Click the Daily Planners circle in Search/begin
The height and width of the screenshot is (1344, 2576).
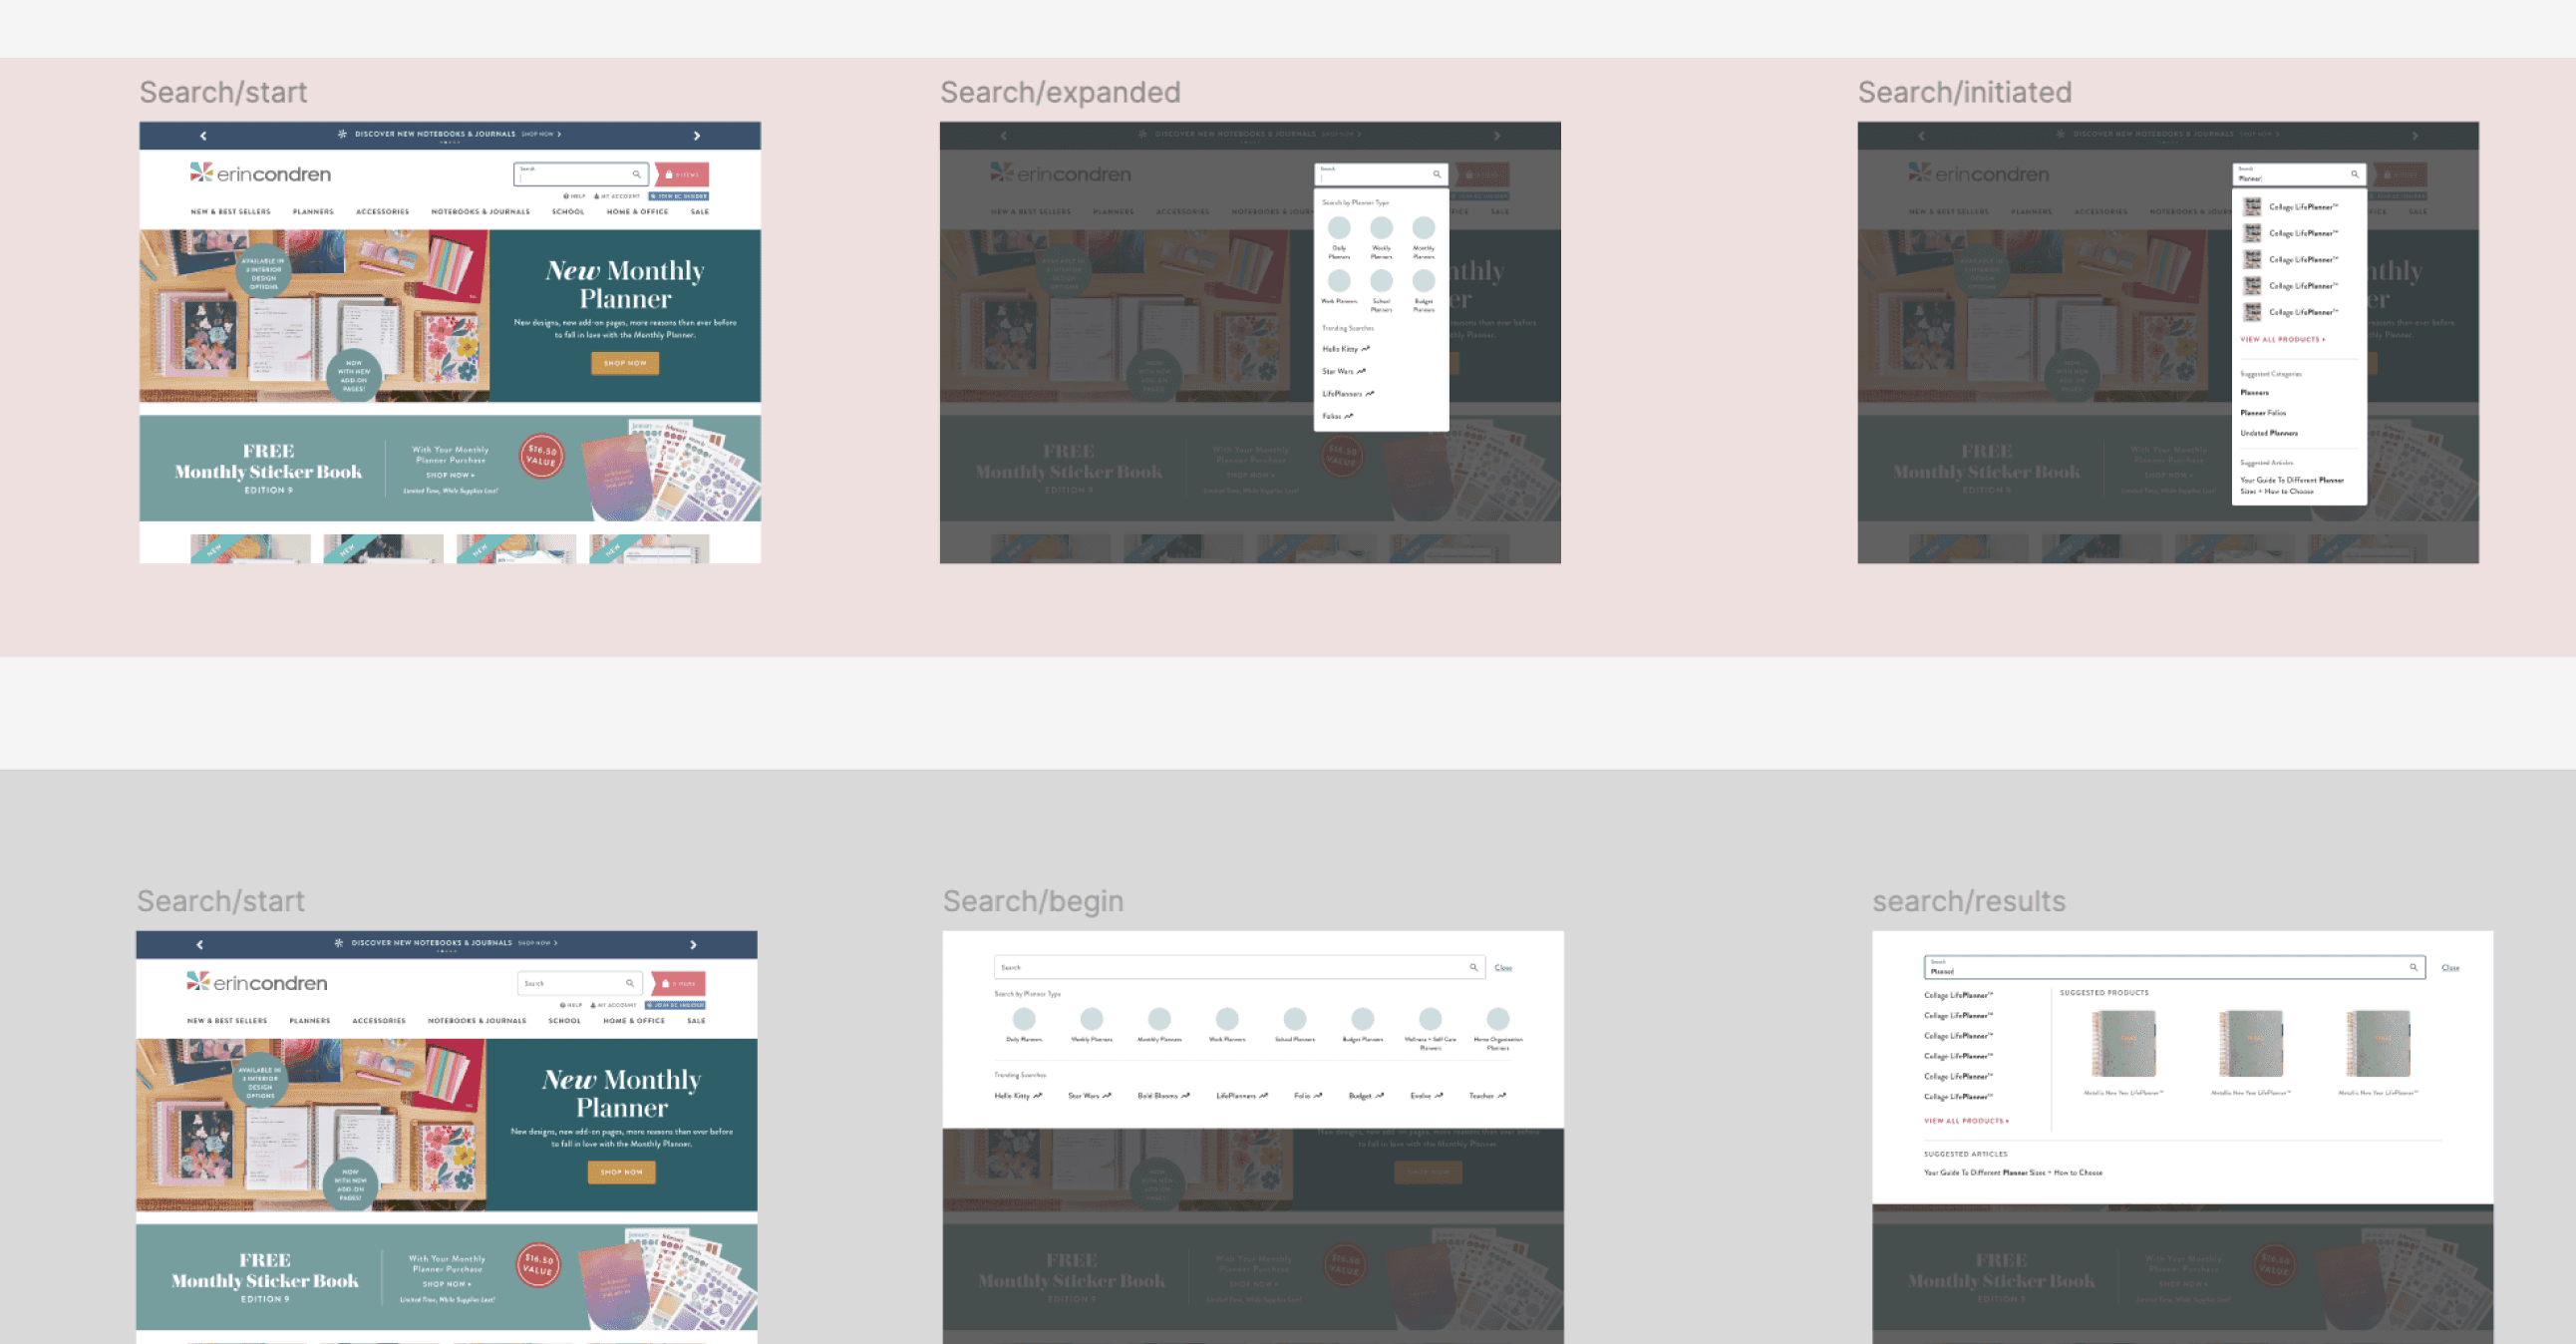(1024, 1019)
